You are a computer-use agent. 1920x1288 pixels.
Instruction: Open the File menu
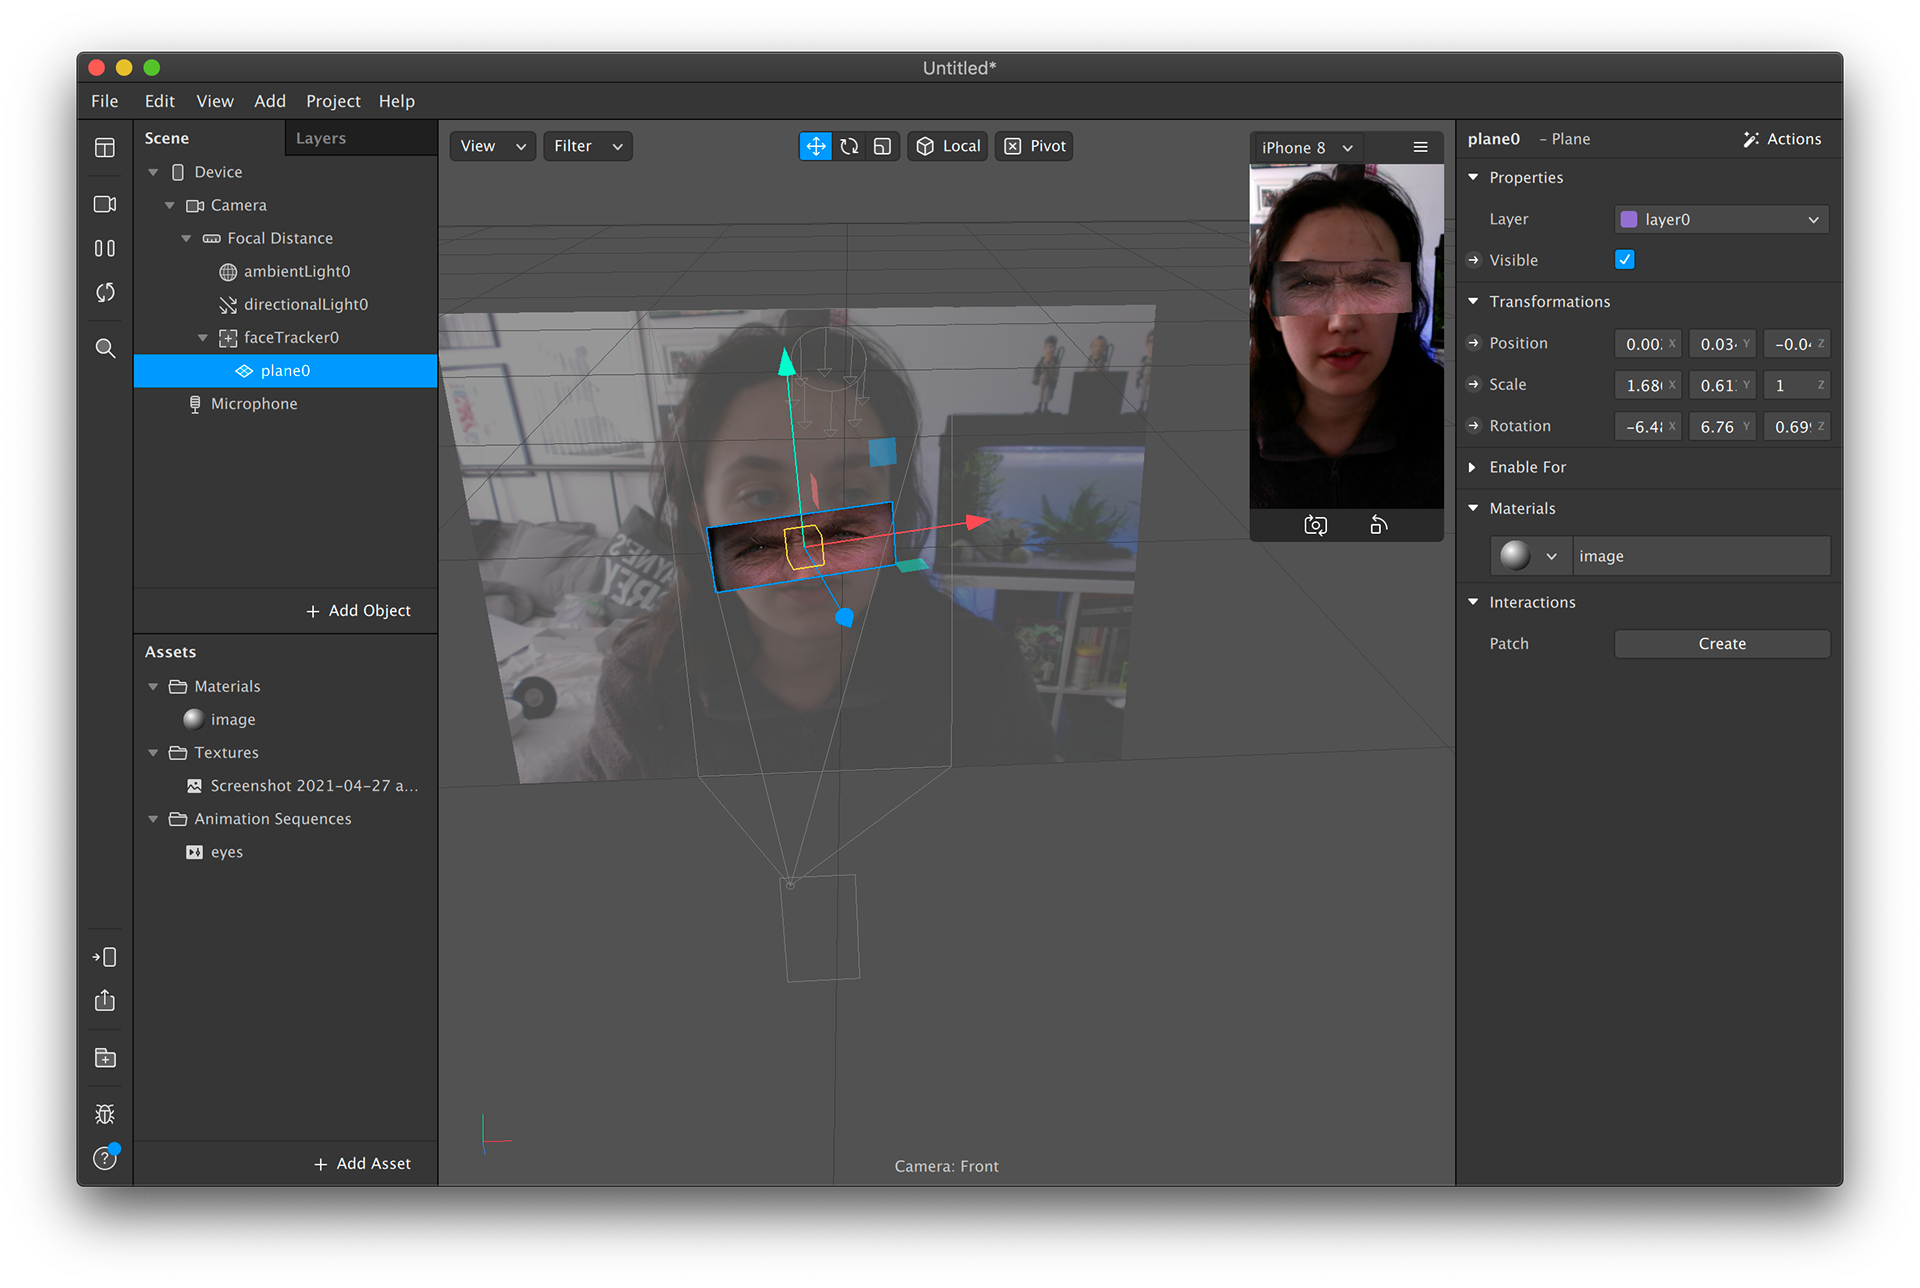point(105,101)
